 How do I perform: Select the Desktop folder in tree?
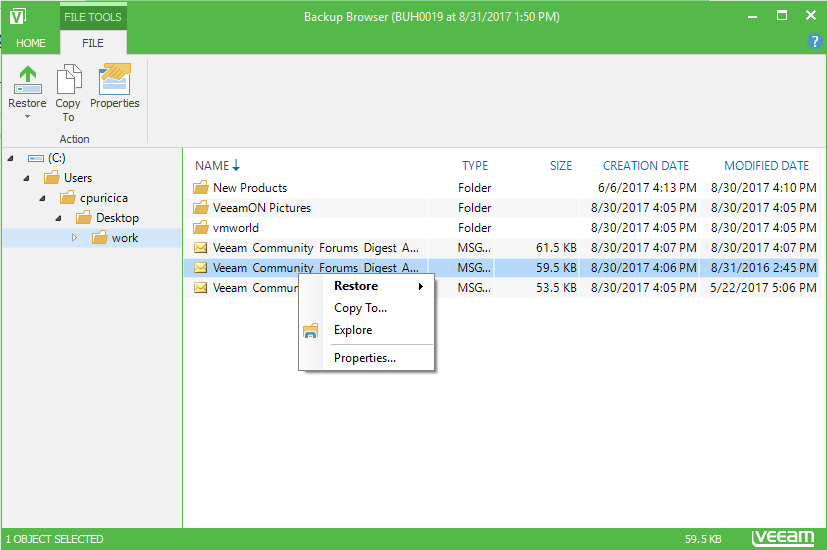117,218
